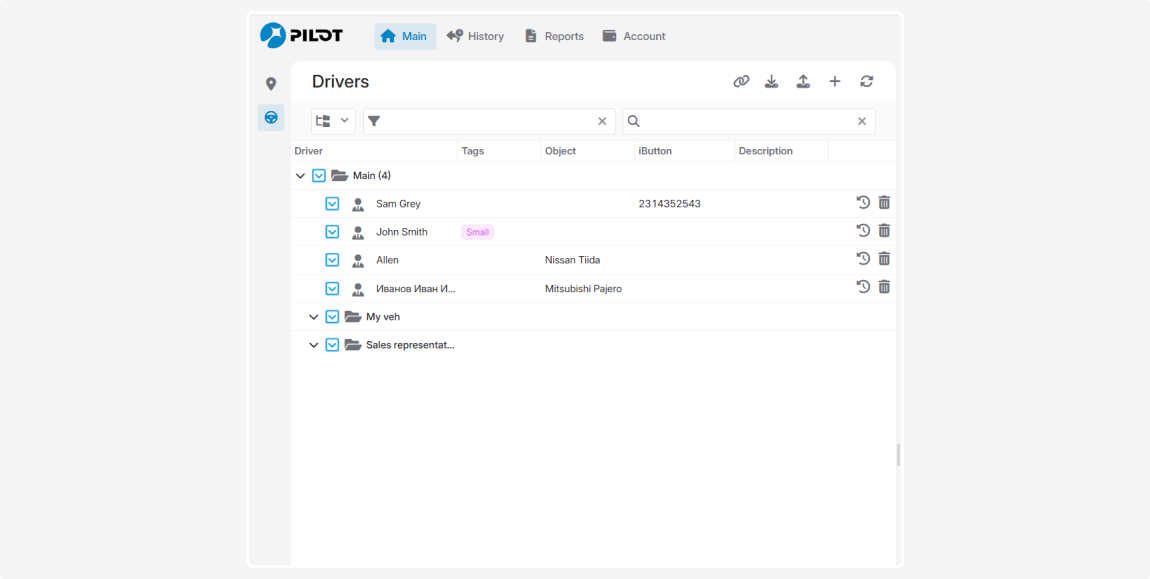Toggle checkbox for Sam Grey
Viewport: 1150px width, 579px height.
[x=333, y=204]
